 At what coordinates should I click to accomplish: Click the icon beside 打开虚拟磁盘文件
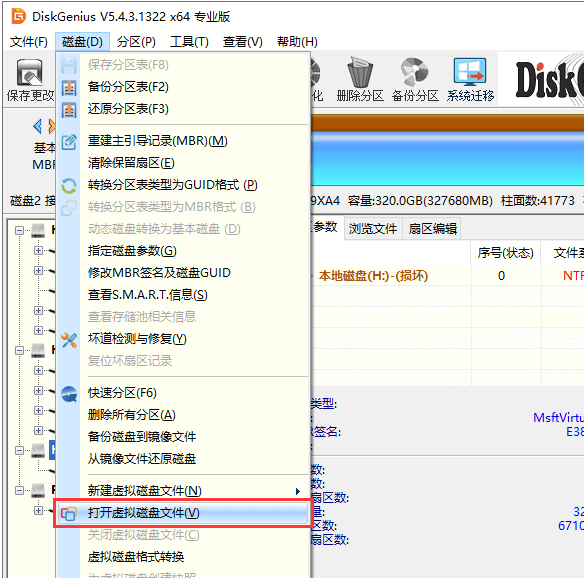69,513
